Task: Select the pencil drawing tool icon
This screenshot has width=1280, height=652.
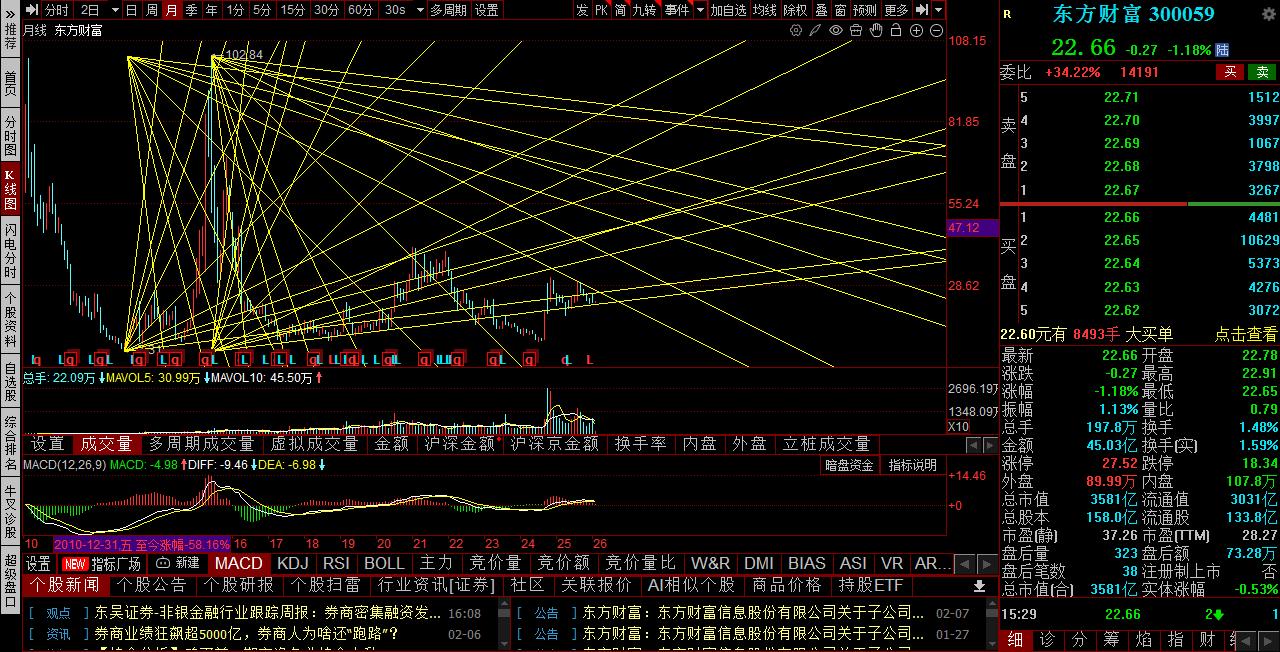Action: click(x=815, y=30)
